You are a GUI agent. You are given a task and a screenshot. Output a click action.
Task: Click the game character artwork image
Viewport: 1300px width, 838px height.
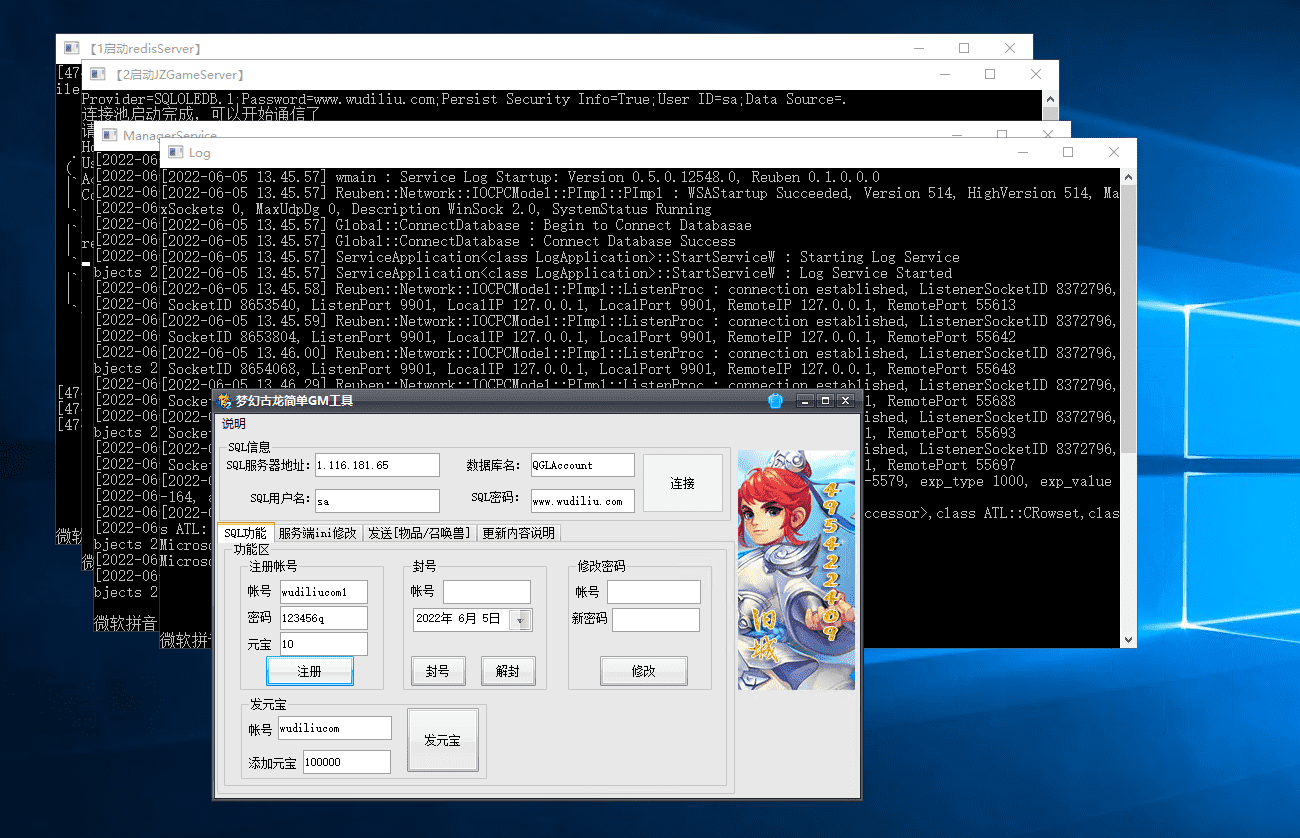796,569
